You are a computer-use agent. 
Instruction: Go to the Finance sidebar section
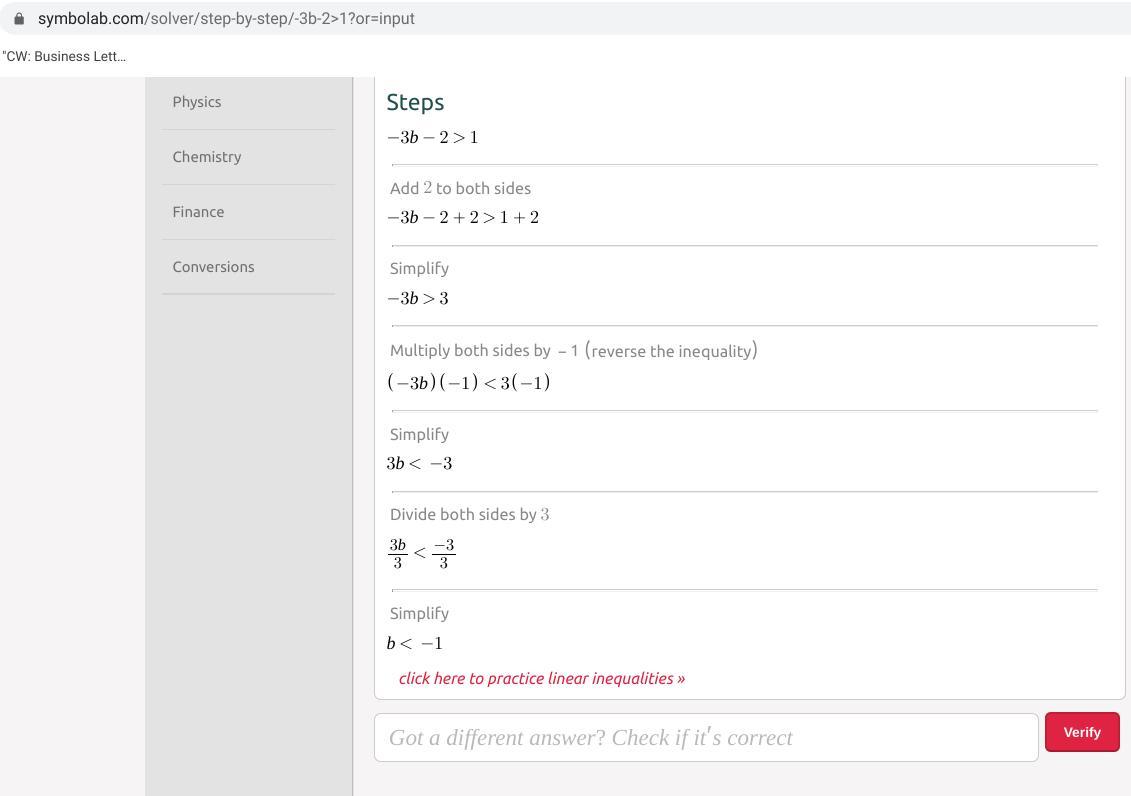[x=198, y=212]
